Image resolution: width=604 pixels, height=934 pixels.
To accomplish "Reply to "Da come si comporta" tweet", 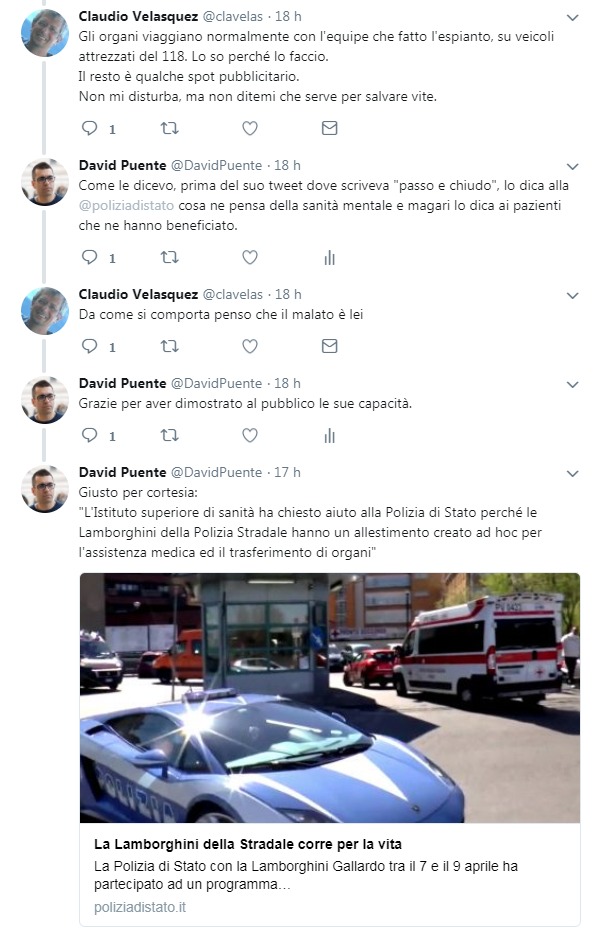I will (89, 346).
